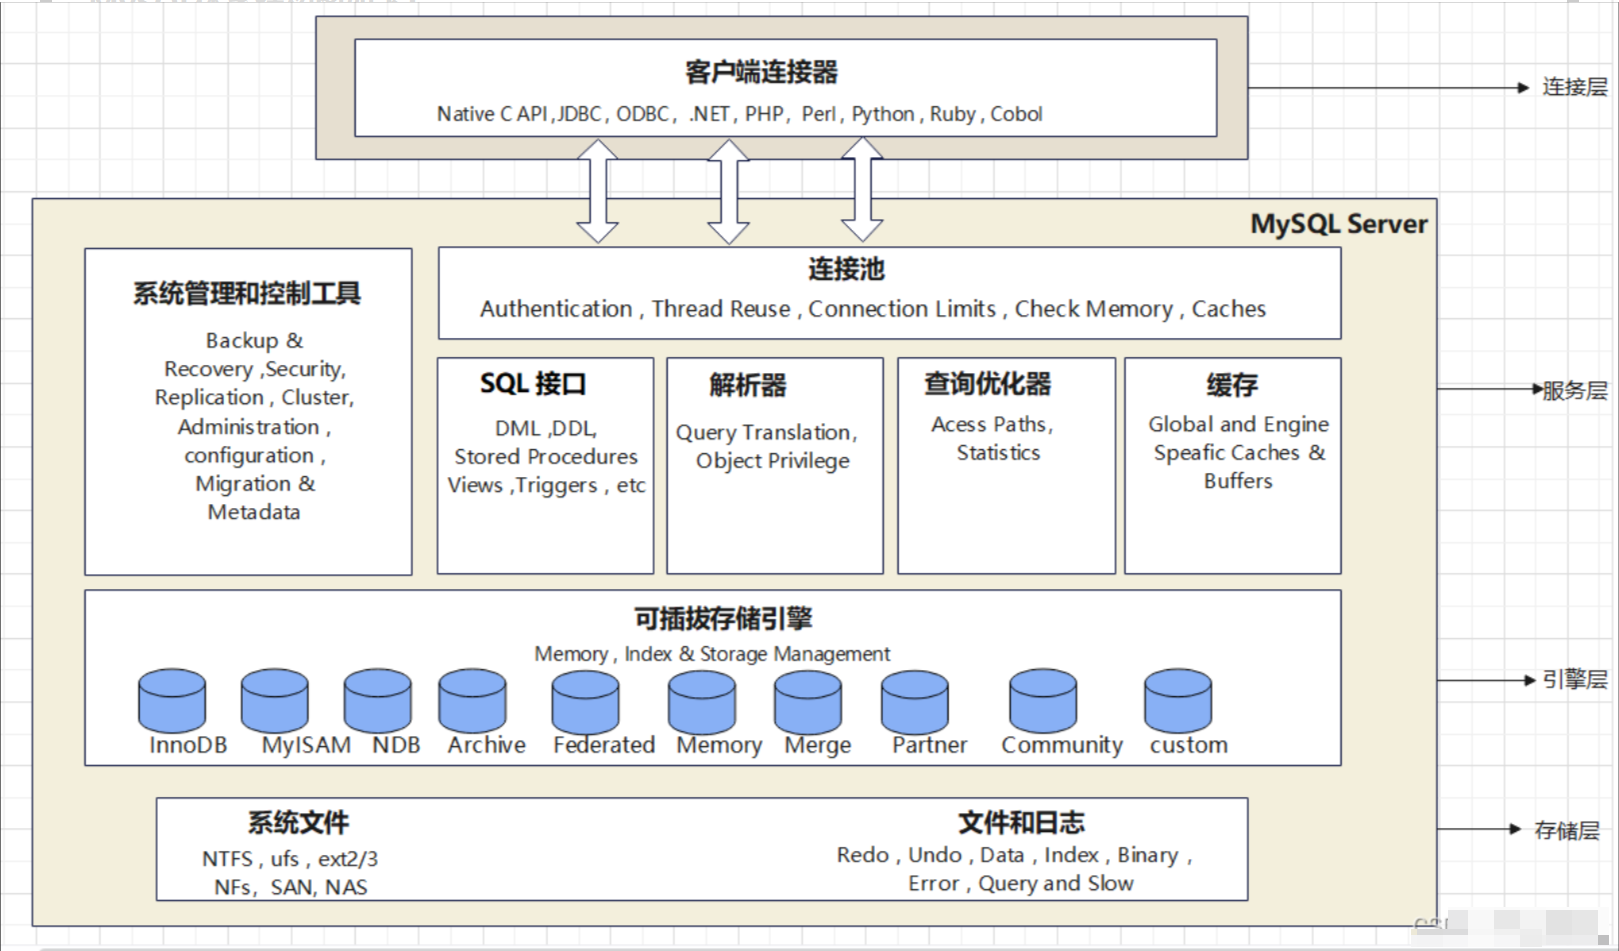The image size is (1619, 951).
Task: Click the Merge engine cylinder icon
Action: (808, 702)
